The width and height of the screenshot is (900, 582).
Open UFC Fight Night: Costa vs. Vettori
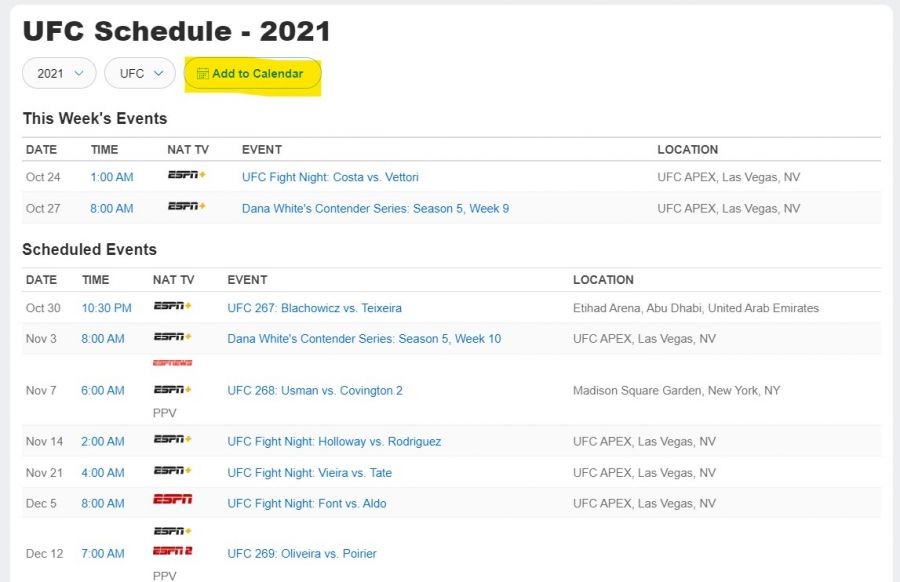330,177
